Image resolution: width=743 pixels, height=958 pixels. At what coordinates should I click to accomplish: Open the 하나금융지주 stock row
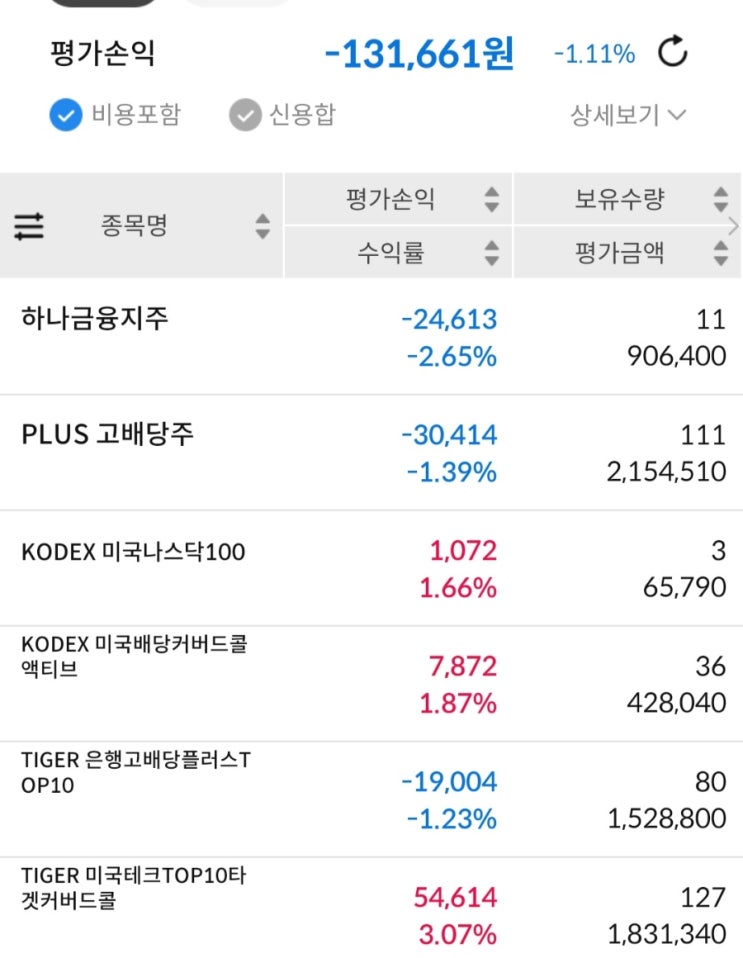pyautogui.click(x=95, y=319)
